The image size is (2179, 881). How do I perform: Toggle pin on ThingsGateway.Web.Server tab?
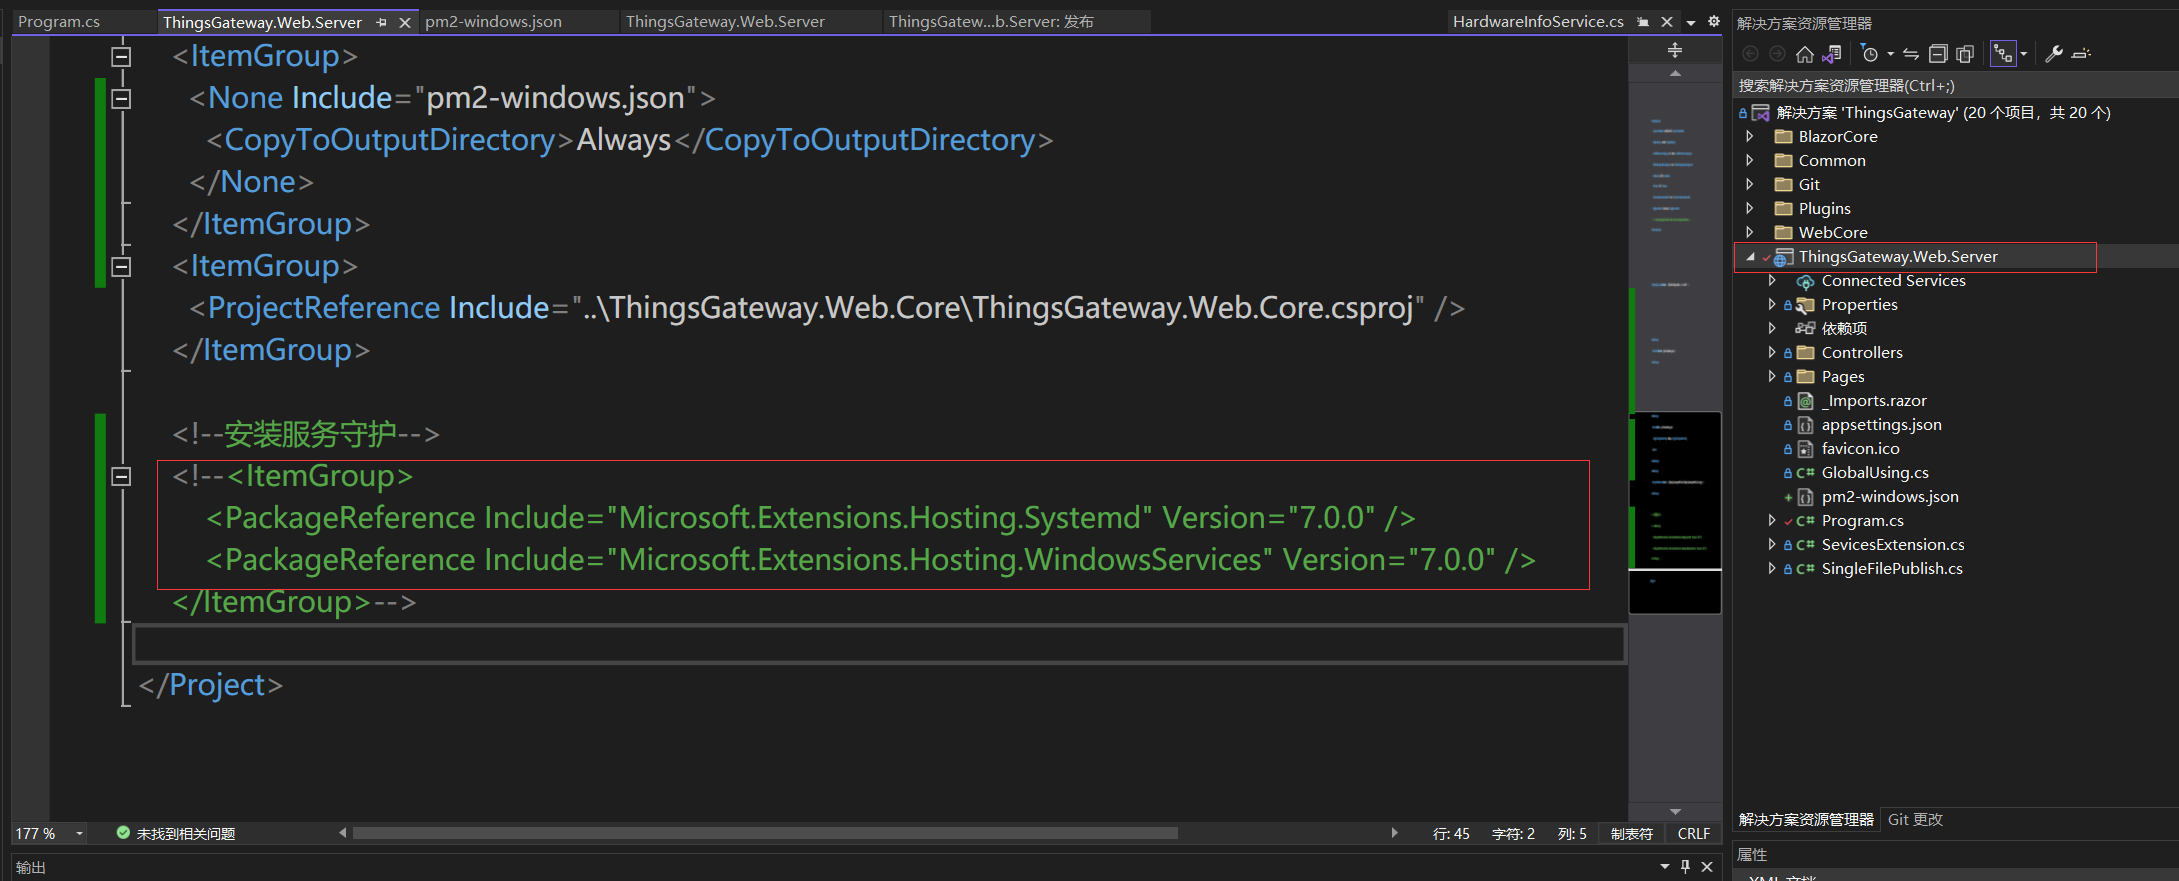click(381, 22)
